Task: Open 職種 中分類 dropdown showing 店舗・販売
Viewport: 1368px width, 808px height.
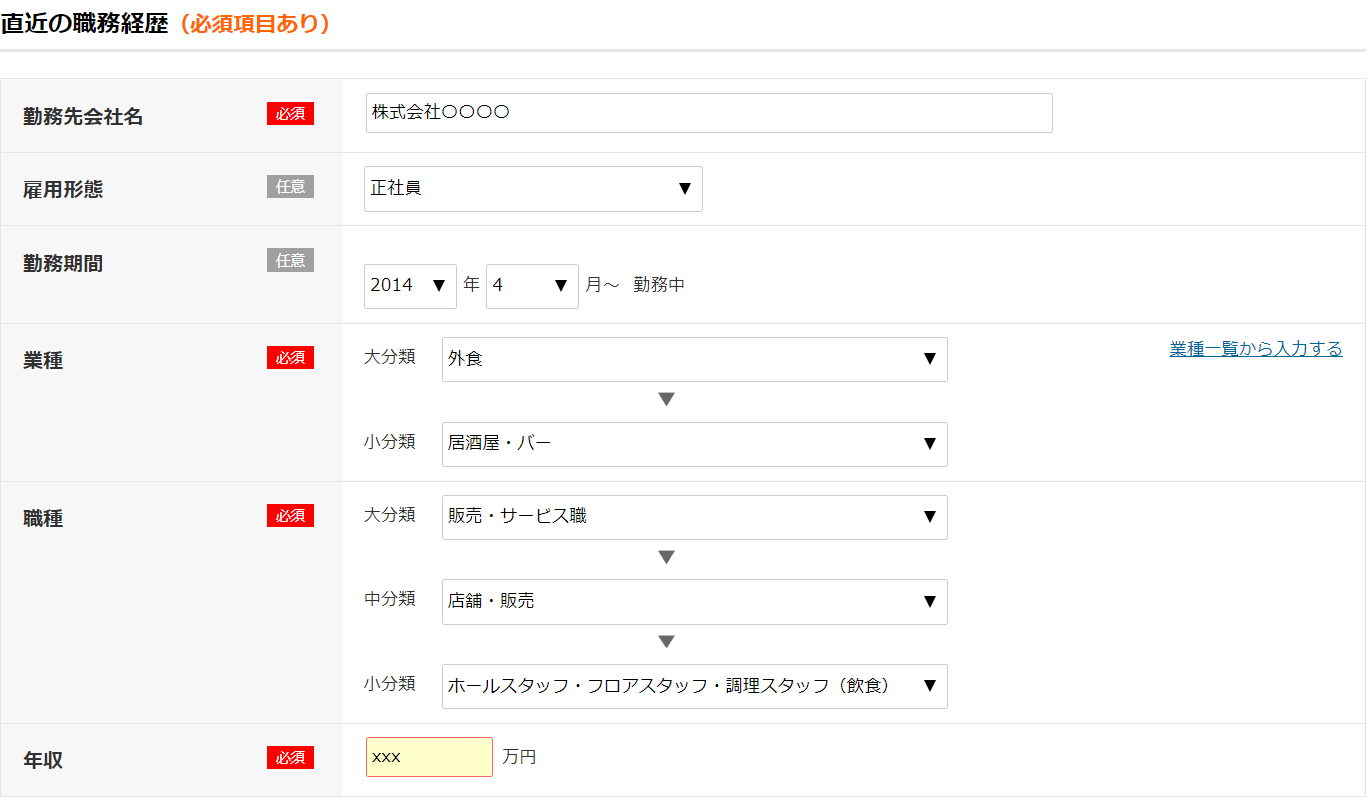Action: coord(694,602)
